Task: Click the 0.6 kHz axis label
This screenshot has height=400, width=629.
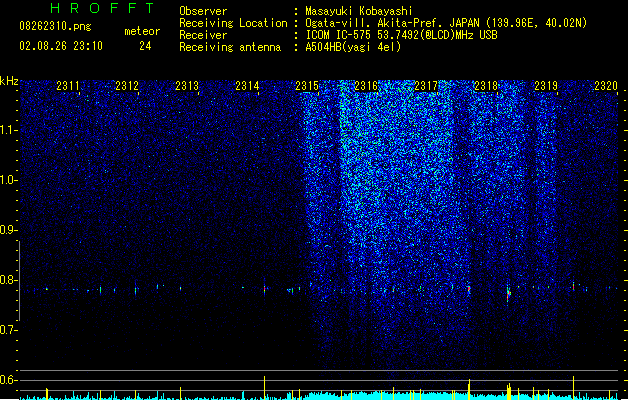Action: point(9,380)
